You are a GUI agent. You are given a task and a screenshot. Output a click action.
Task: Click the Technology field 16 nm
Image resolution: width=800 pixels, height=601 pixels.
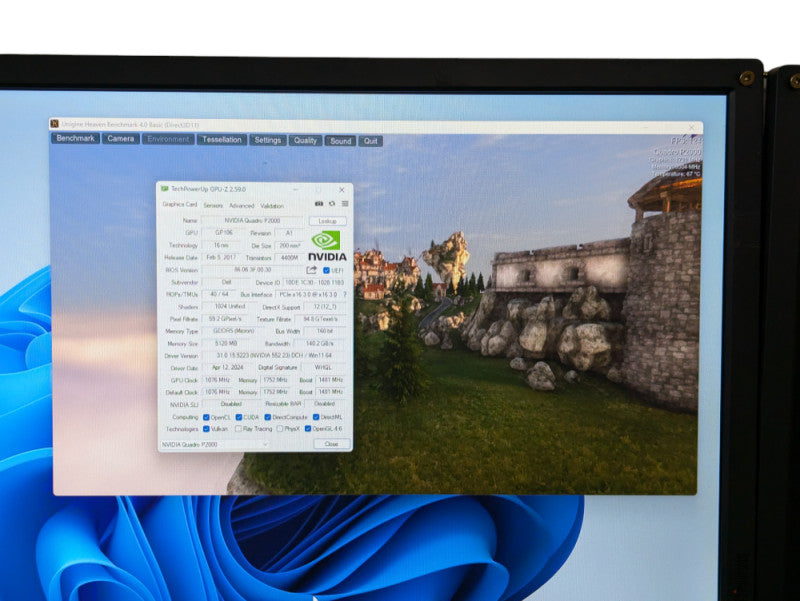221,245
